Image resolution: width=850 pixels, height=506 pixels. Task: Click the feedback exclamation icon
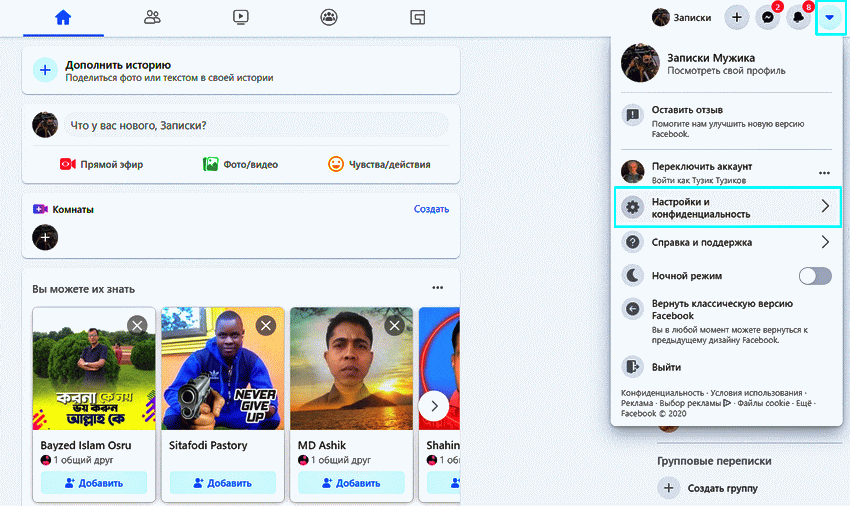pos(633,115)
